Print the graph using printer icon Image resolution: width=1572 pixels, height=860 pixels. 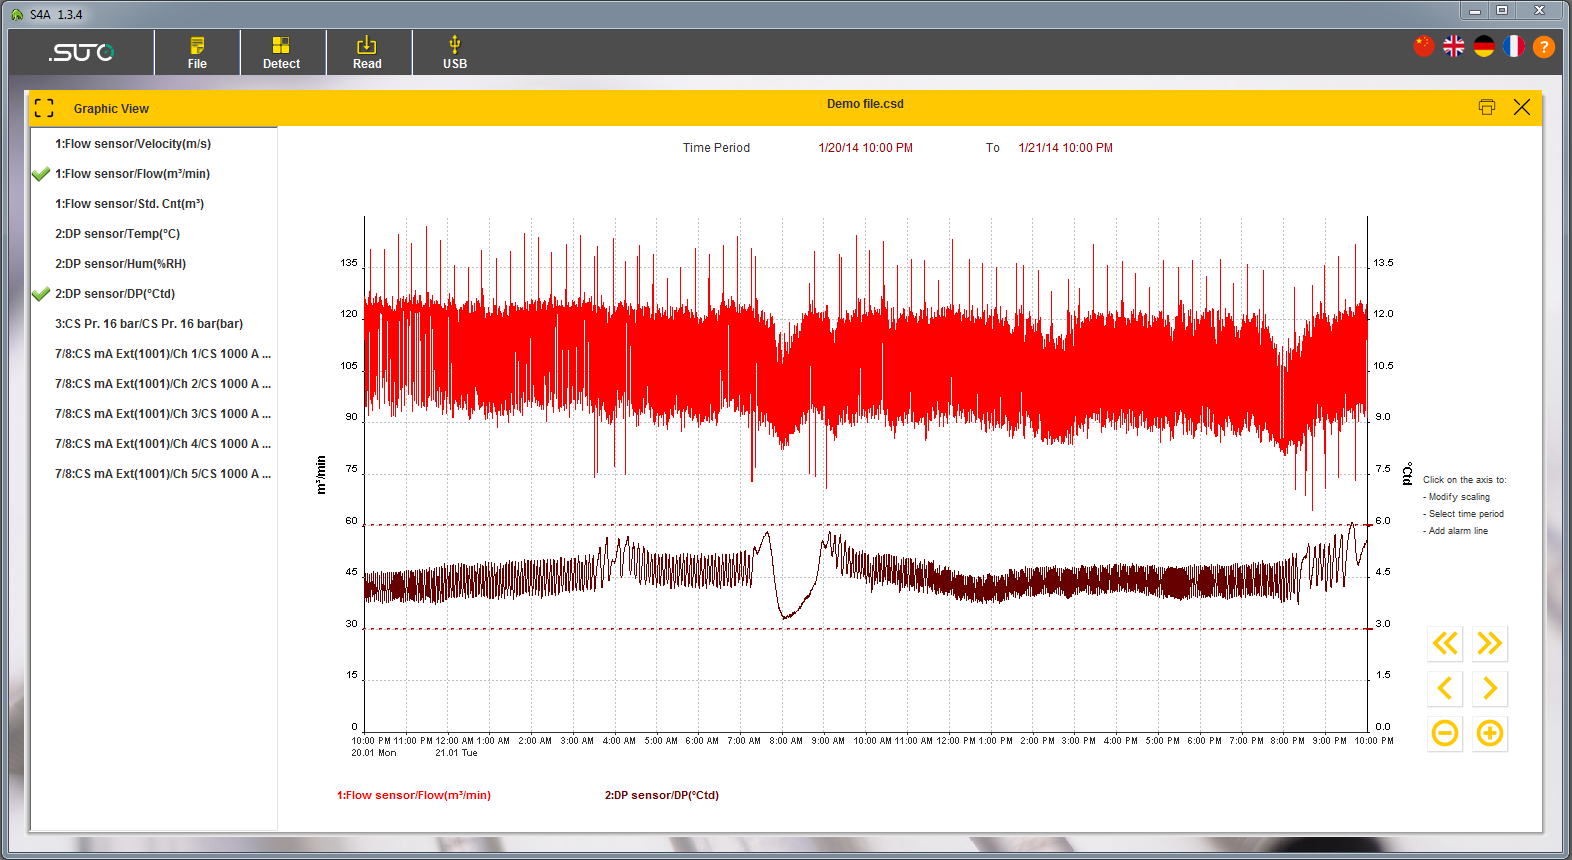point(1487,107)
